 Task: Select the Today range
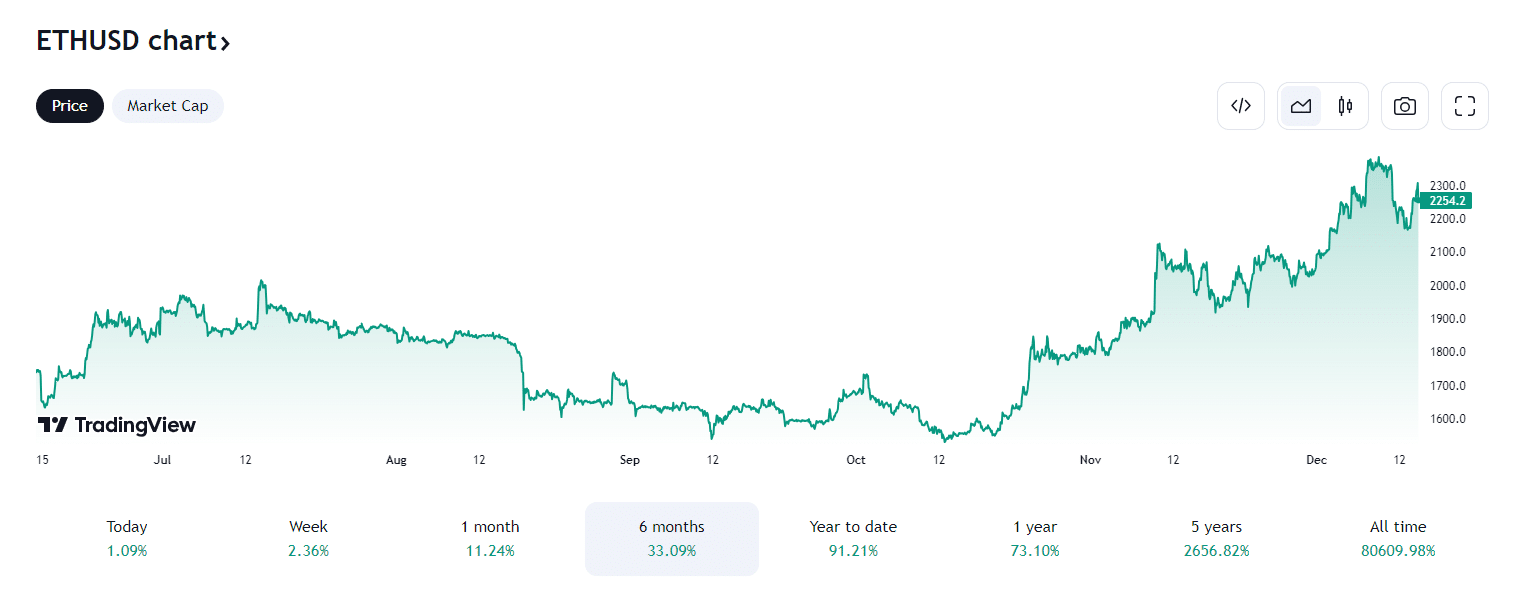(126, 538)
